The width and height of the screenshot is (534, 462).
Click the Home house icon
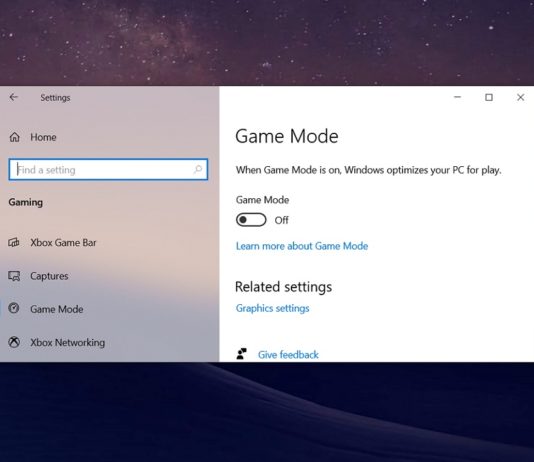[x=14, y=137]
